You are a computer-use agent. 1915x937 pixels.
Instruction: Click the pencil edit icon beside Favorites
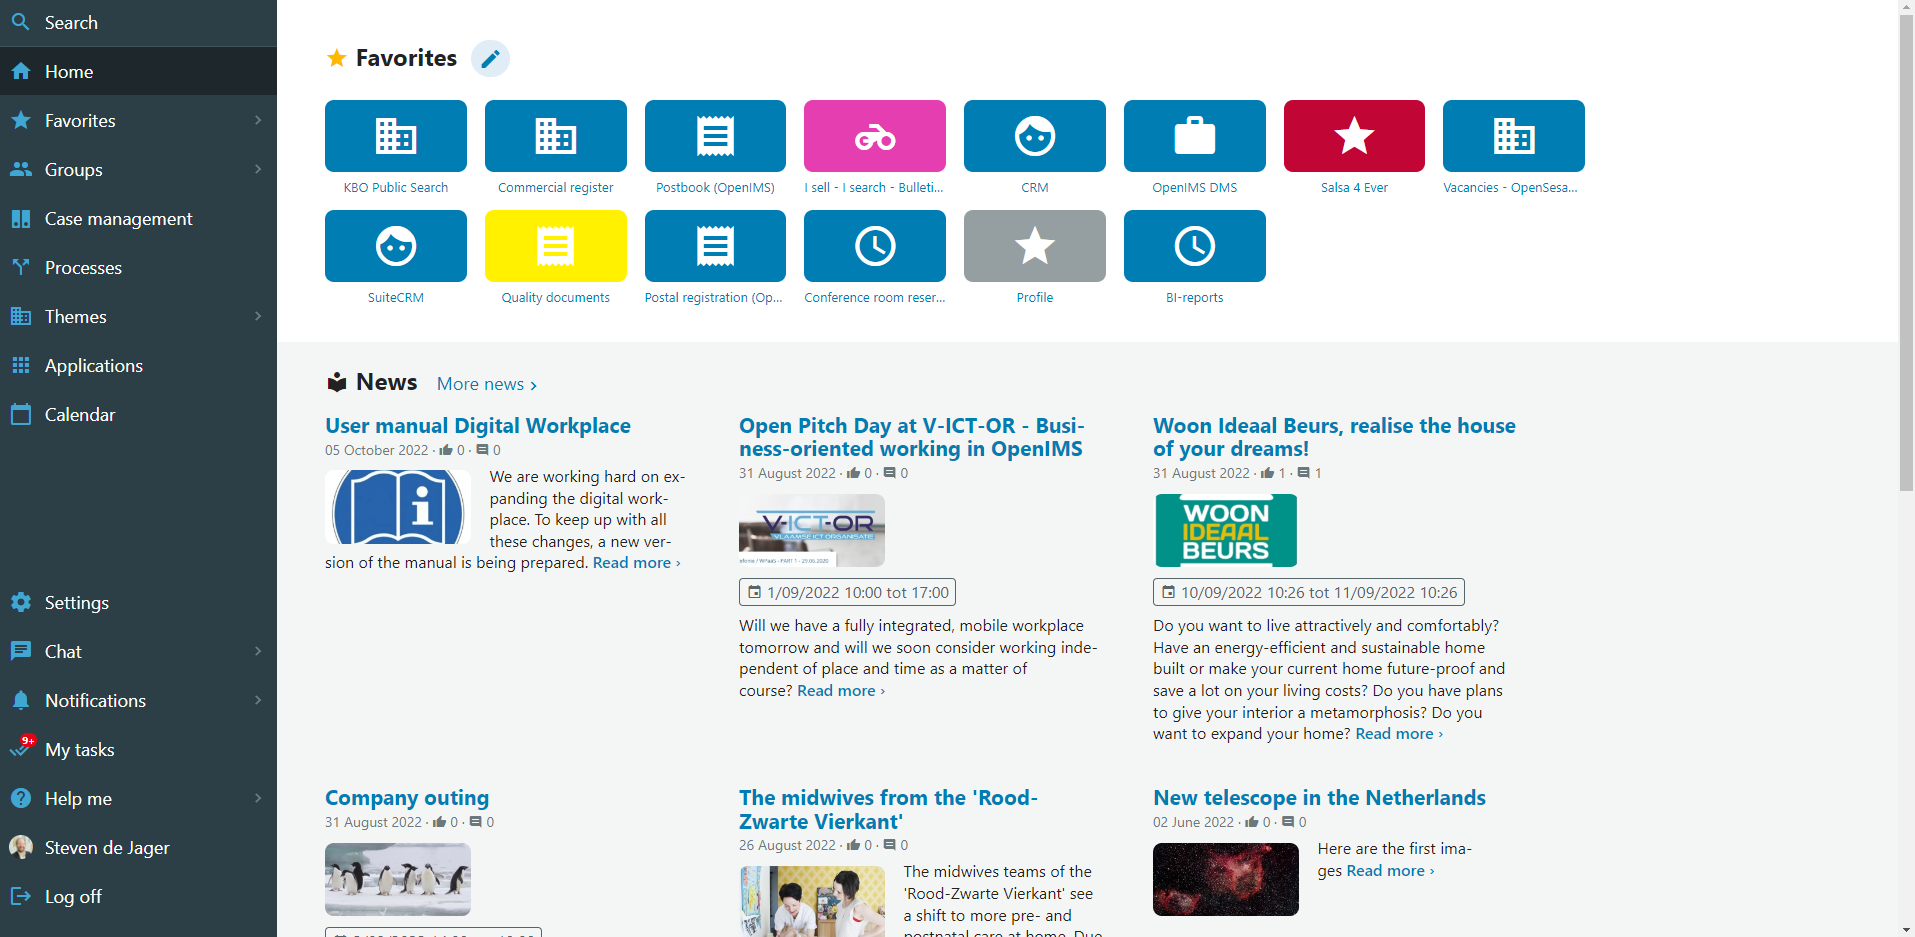[490, 59]
